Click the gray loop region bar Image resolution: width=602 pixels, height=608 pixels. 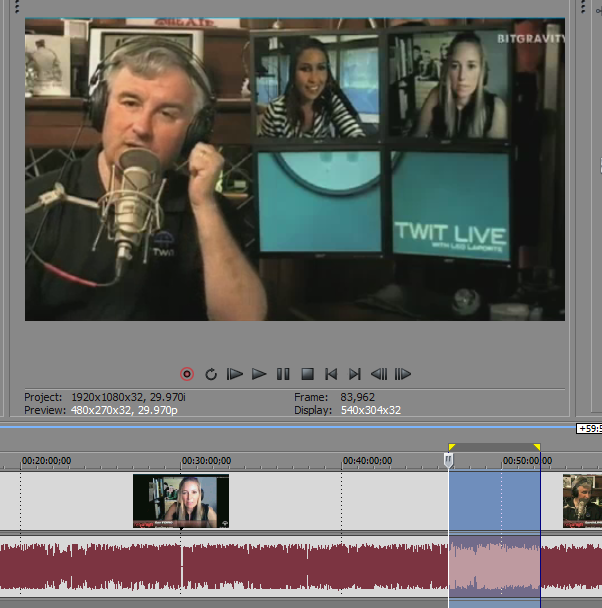494,447
